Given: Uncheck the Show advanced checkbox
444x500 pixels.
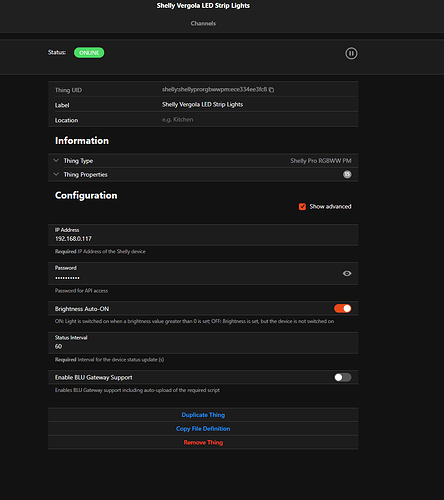Looking at the screenshot, I should click(302, 207).
